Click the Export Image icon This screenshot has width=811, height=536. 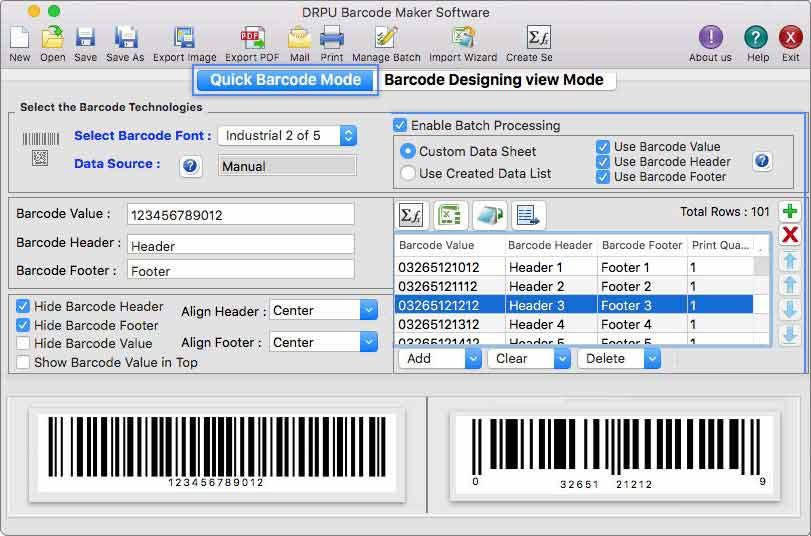pyautogui.click(x=184, y=37)
